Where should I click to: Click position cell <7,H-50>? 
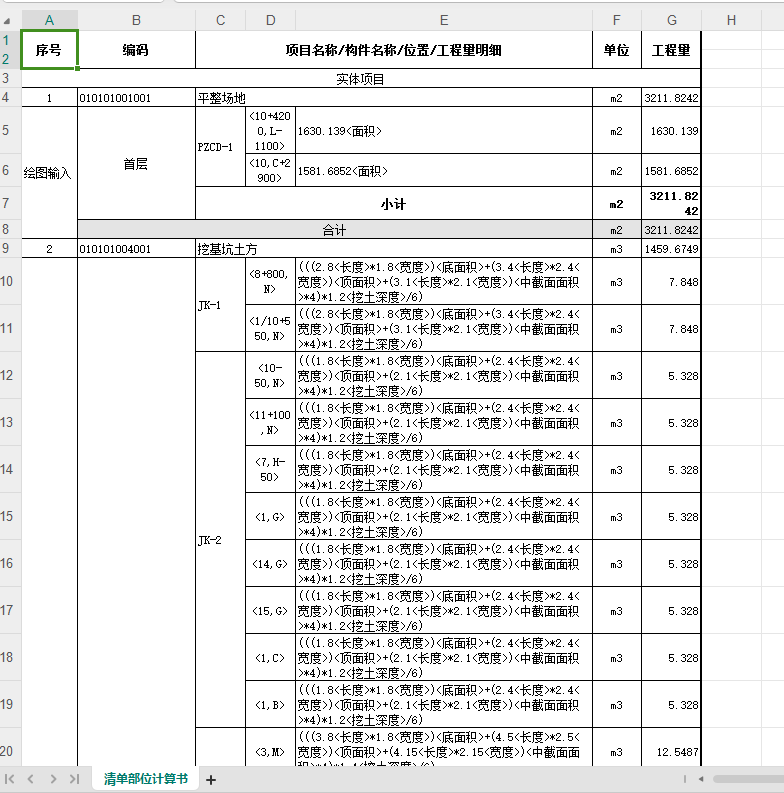click(x=270, y=469)
